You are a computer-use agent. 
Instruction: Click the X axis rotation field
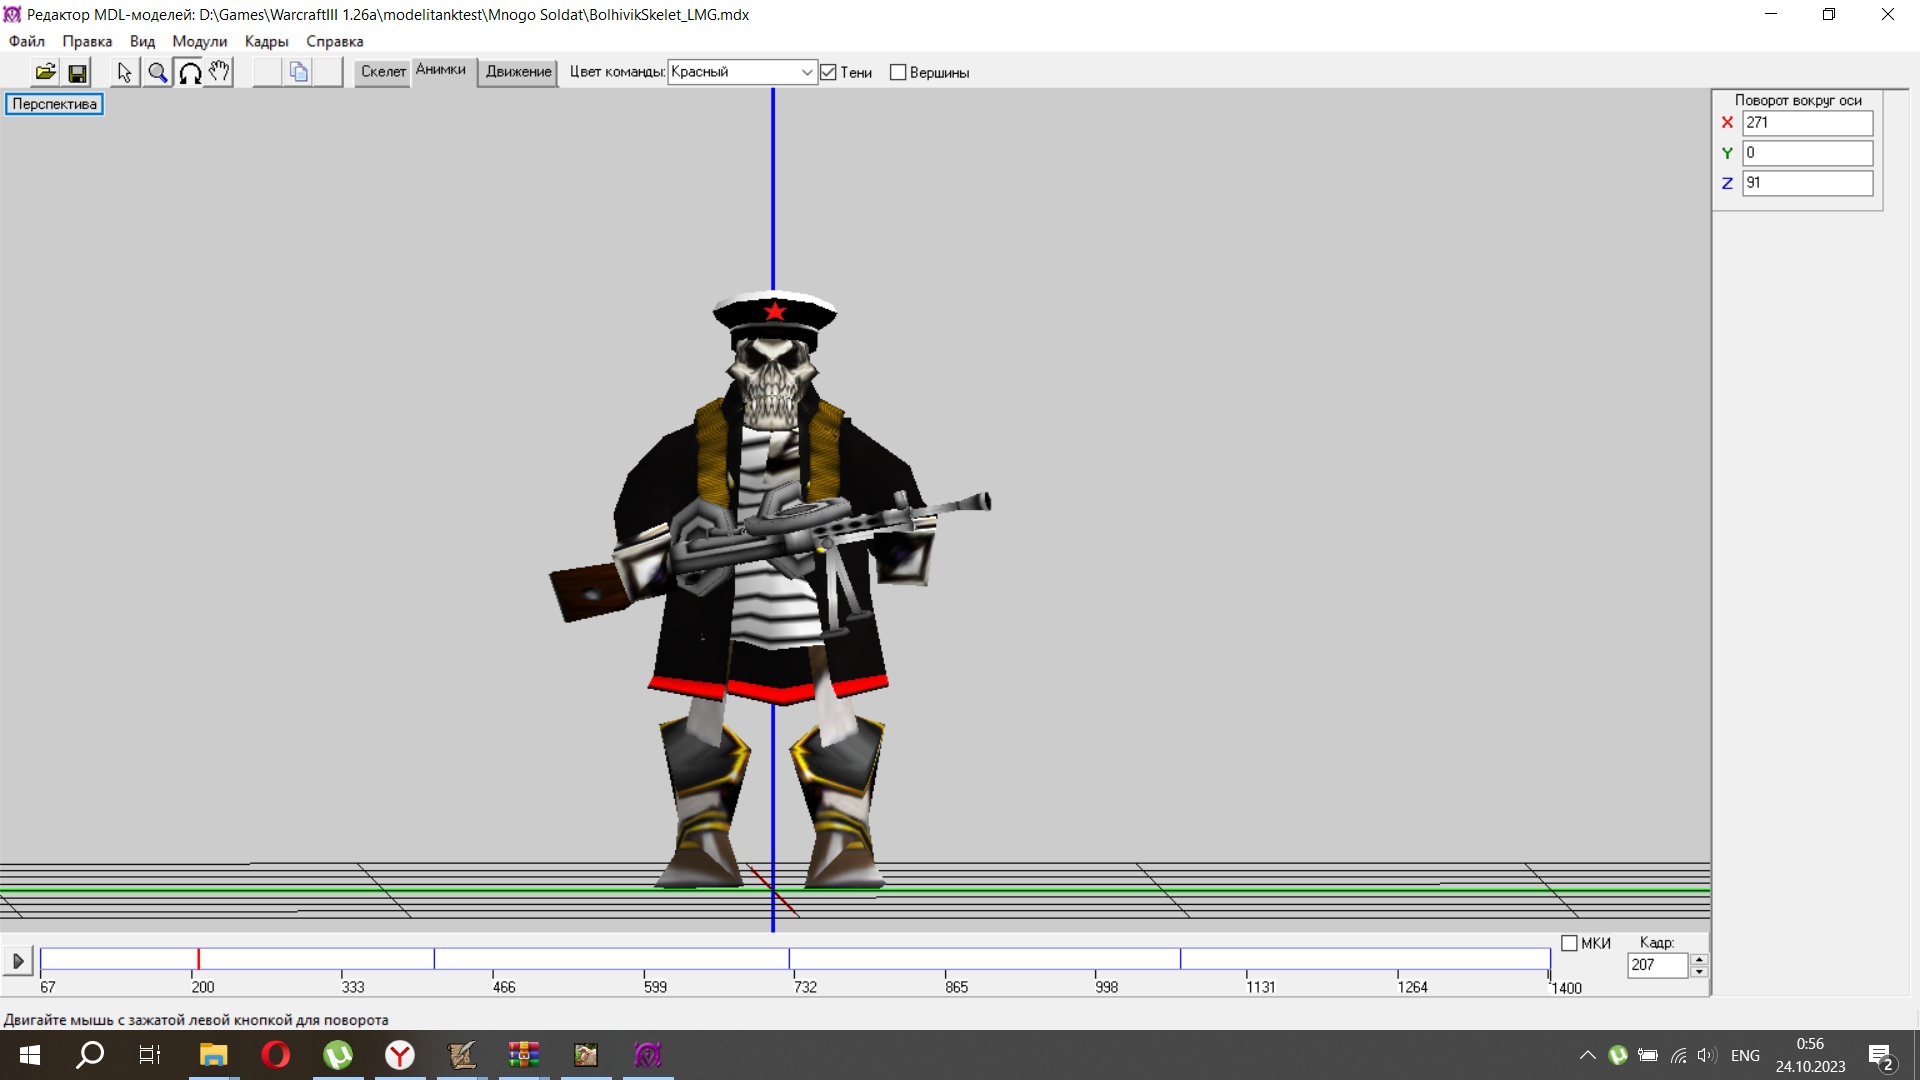tap(1806, 123)
